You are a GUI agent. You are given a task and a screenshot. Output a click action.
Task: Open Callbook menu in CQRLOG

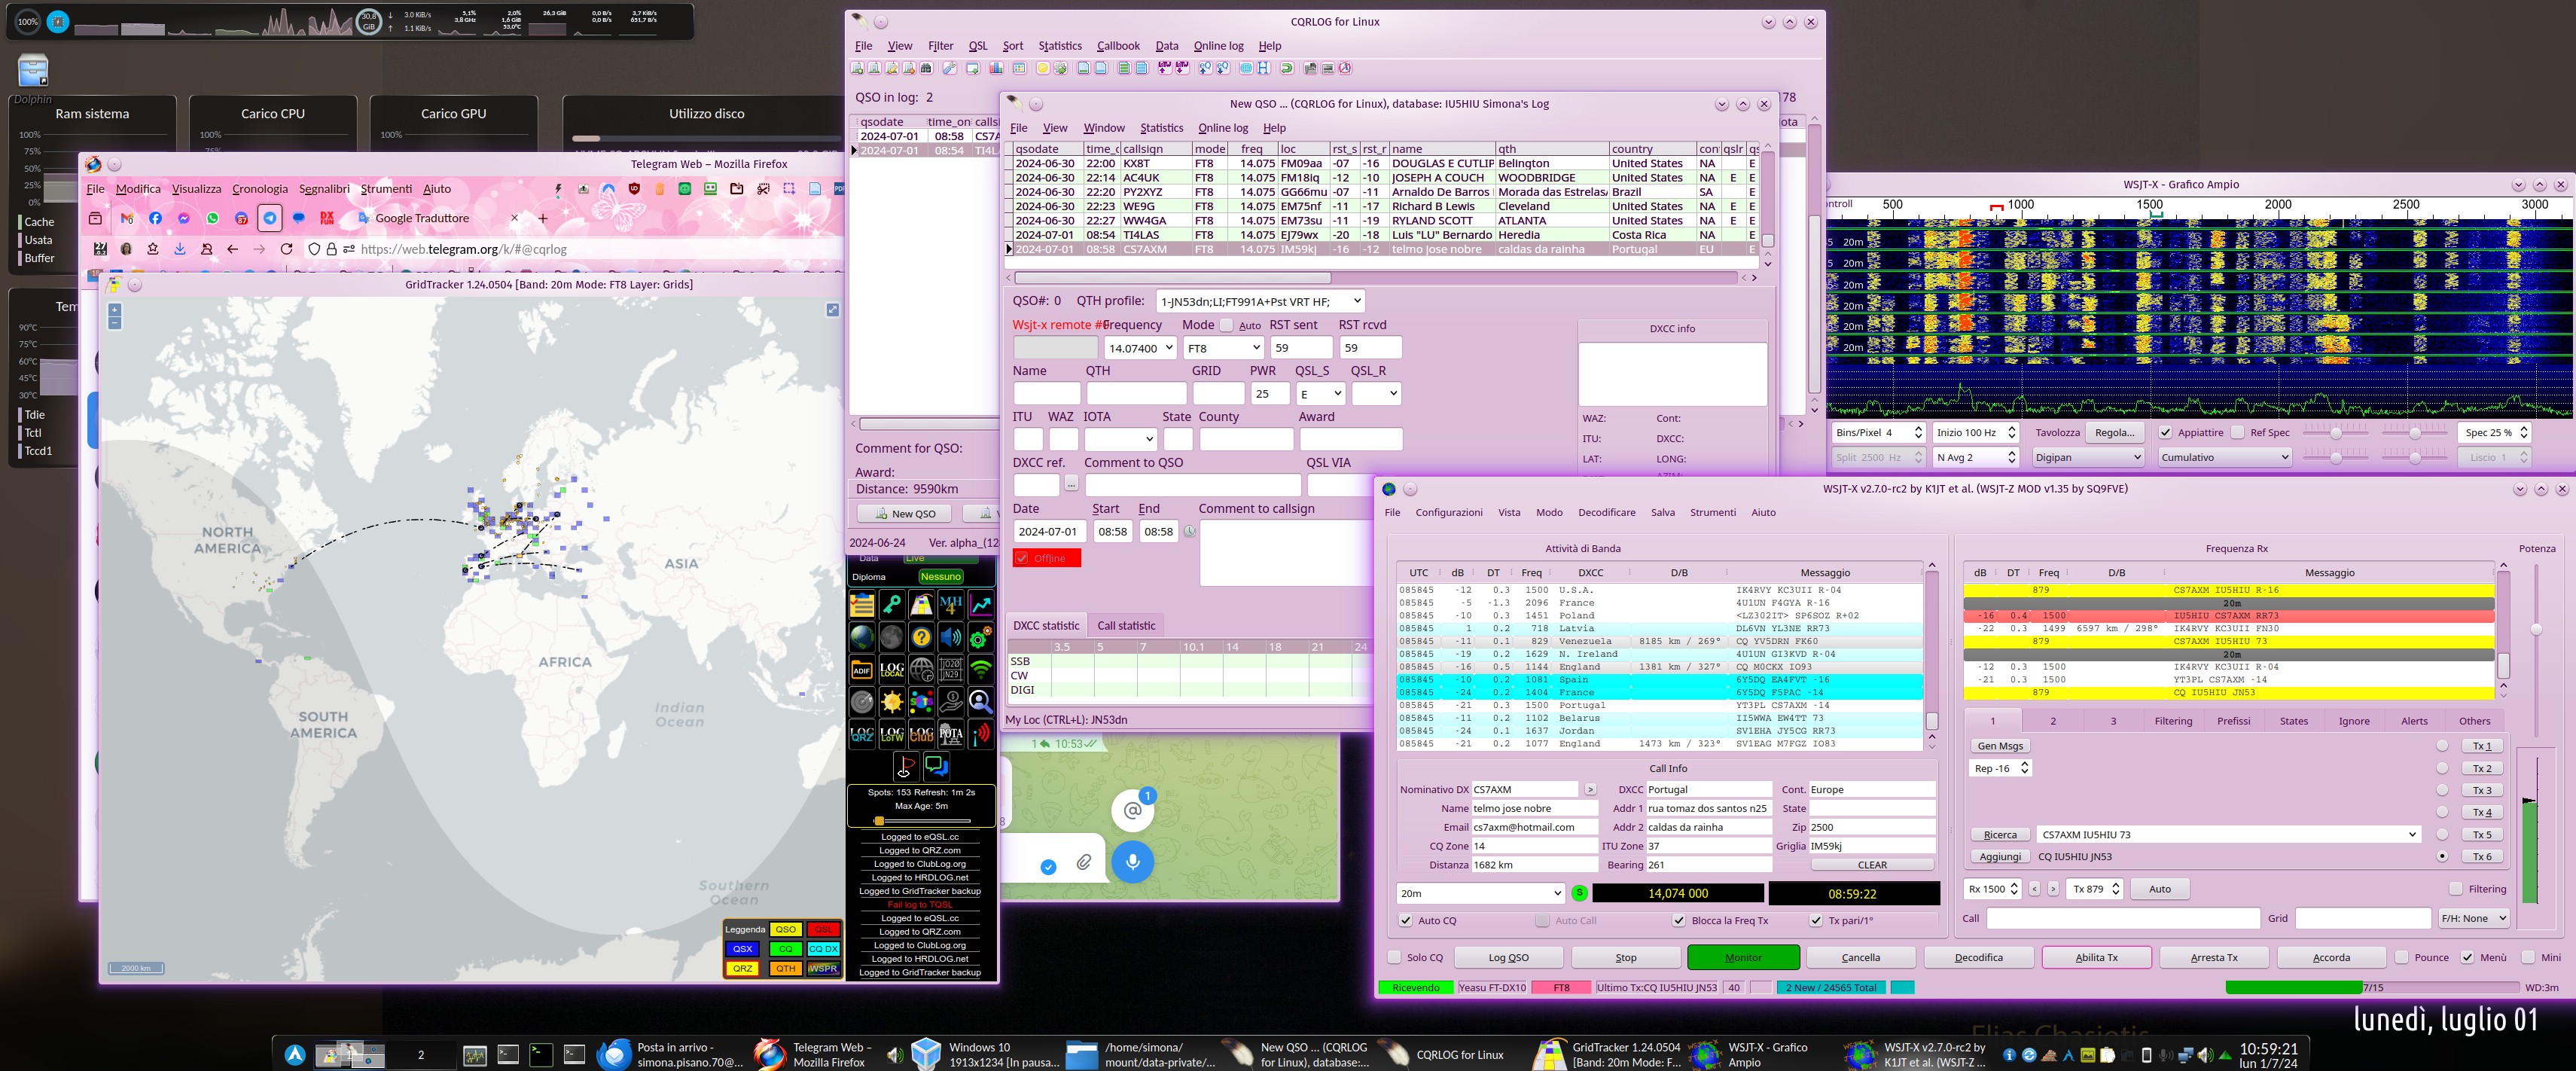click(1118, 46)
